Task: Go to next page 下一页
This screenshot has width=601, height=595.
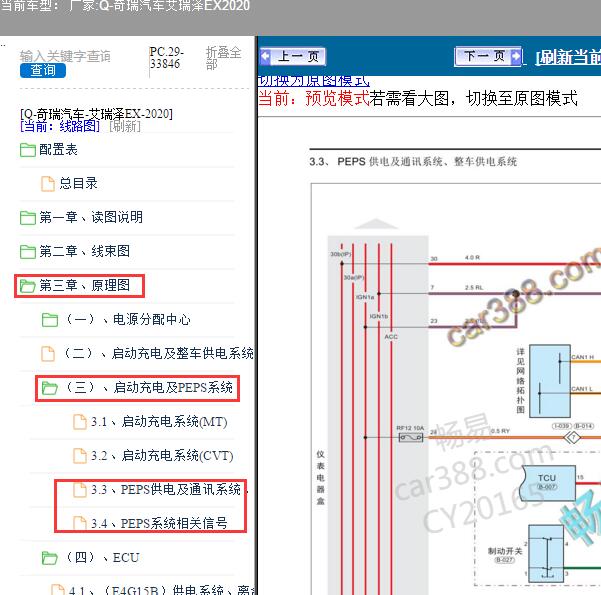Action: [488, 57]
